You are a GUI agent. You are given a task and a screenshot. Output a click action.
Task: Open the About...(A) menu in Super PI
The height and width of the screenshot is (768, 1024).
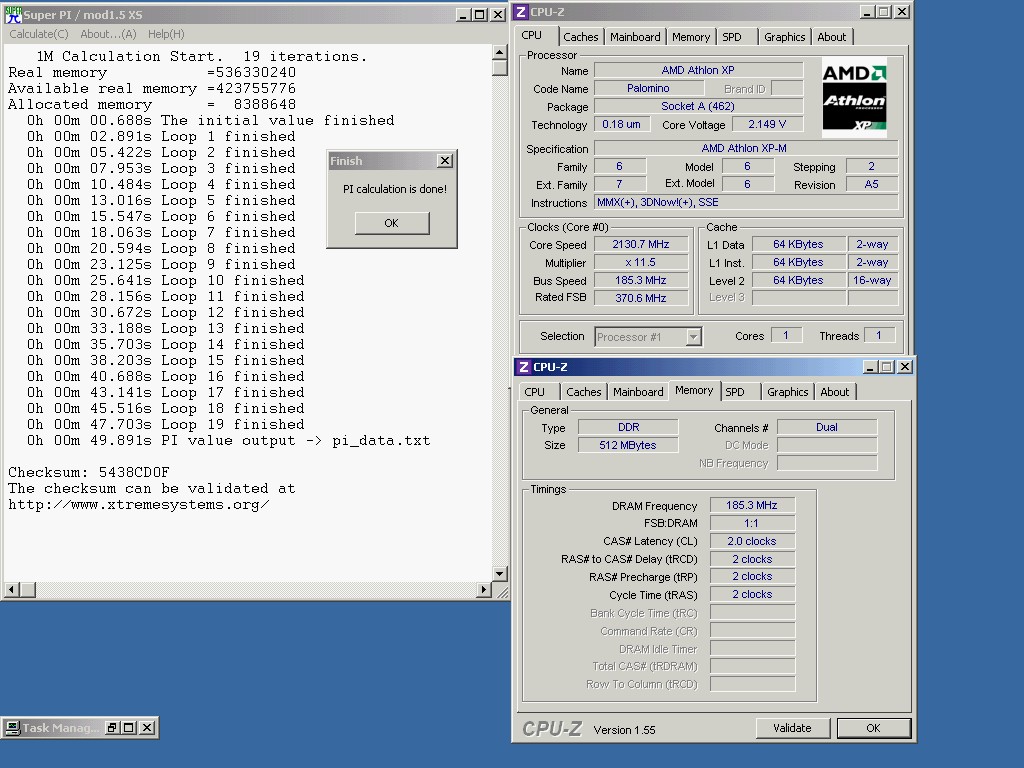tap(108, 34)
